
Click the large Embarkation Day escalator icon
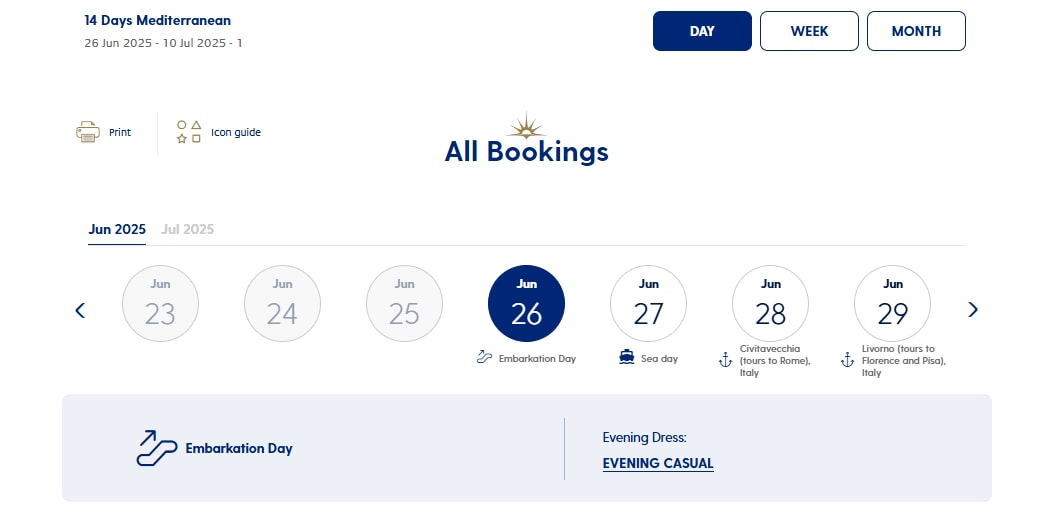point(157,448)
